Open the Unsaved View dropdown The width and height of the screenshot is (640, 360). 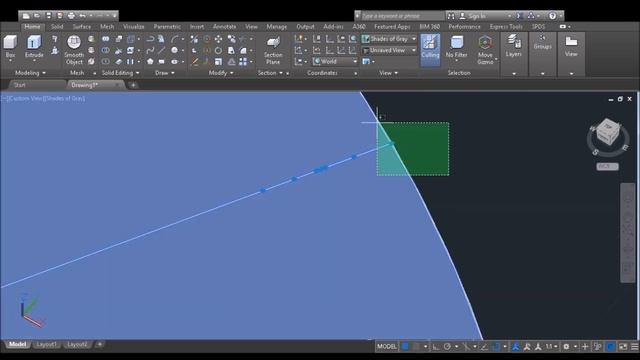(x=389, y=50)
